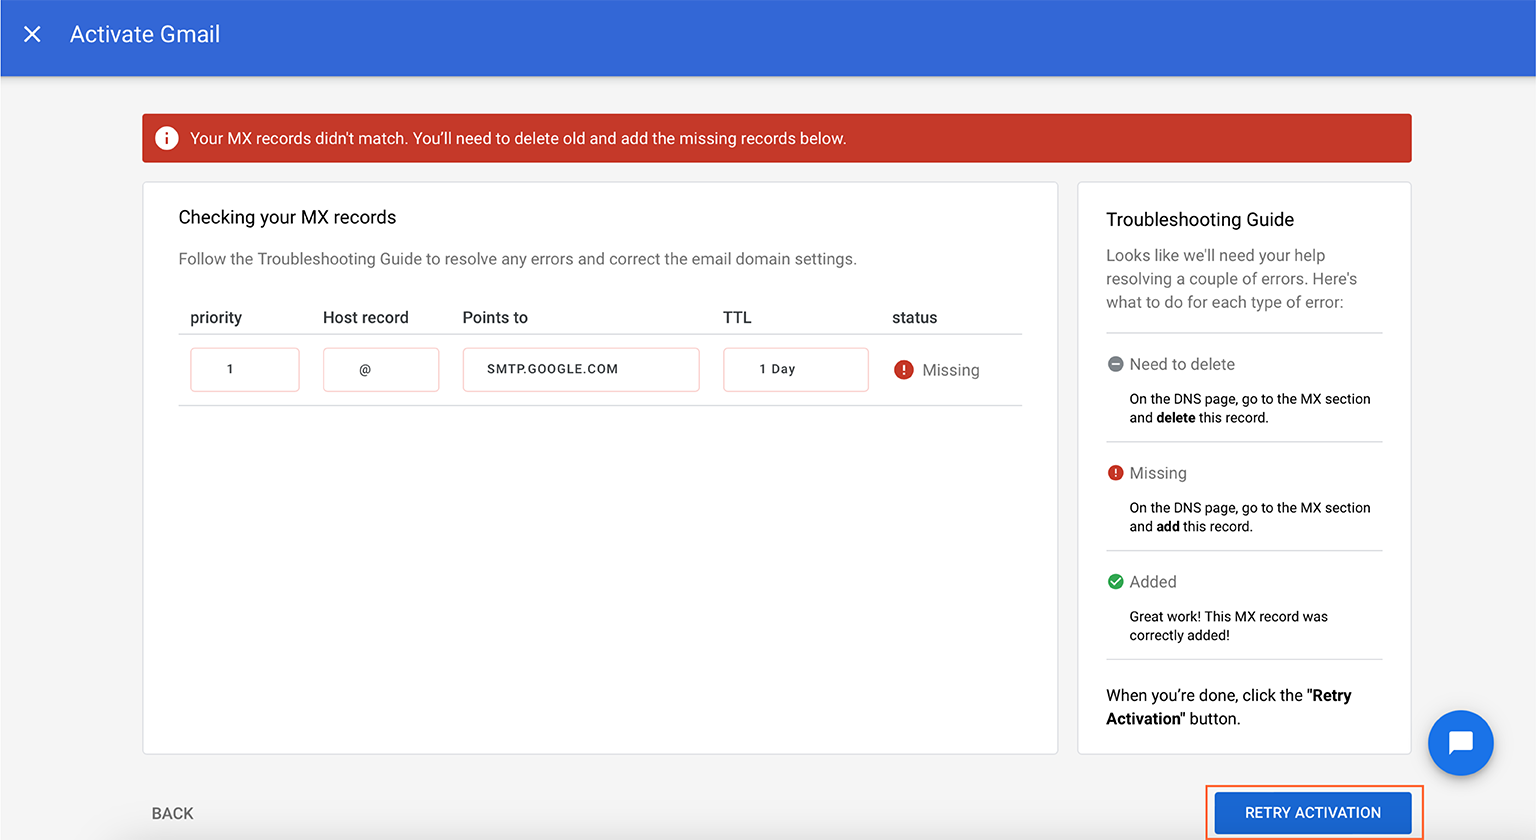
Task: Click the 'Points to' column header
Action: (495, 317)
